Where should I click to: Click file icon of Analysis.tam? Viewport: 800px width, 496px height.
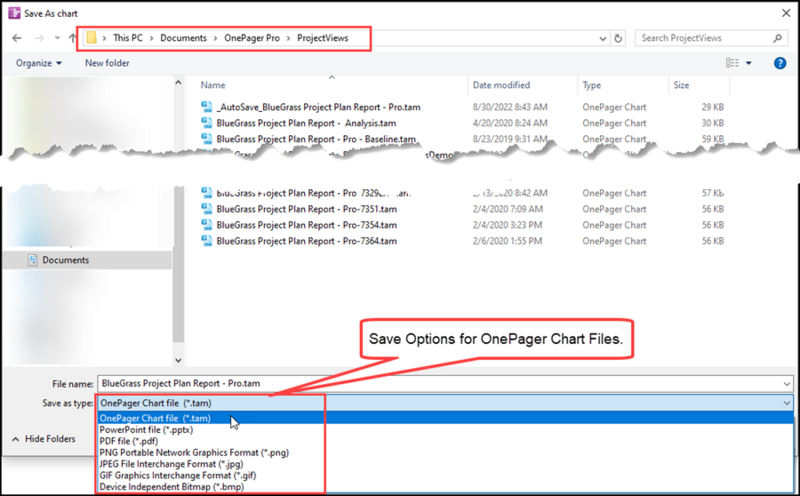pos(207,122)
